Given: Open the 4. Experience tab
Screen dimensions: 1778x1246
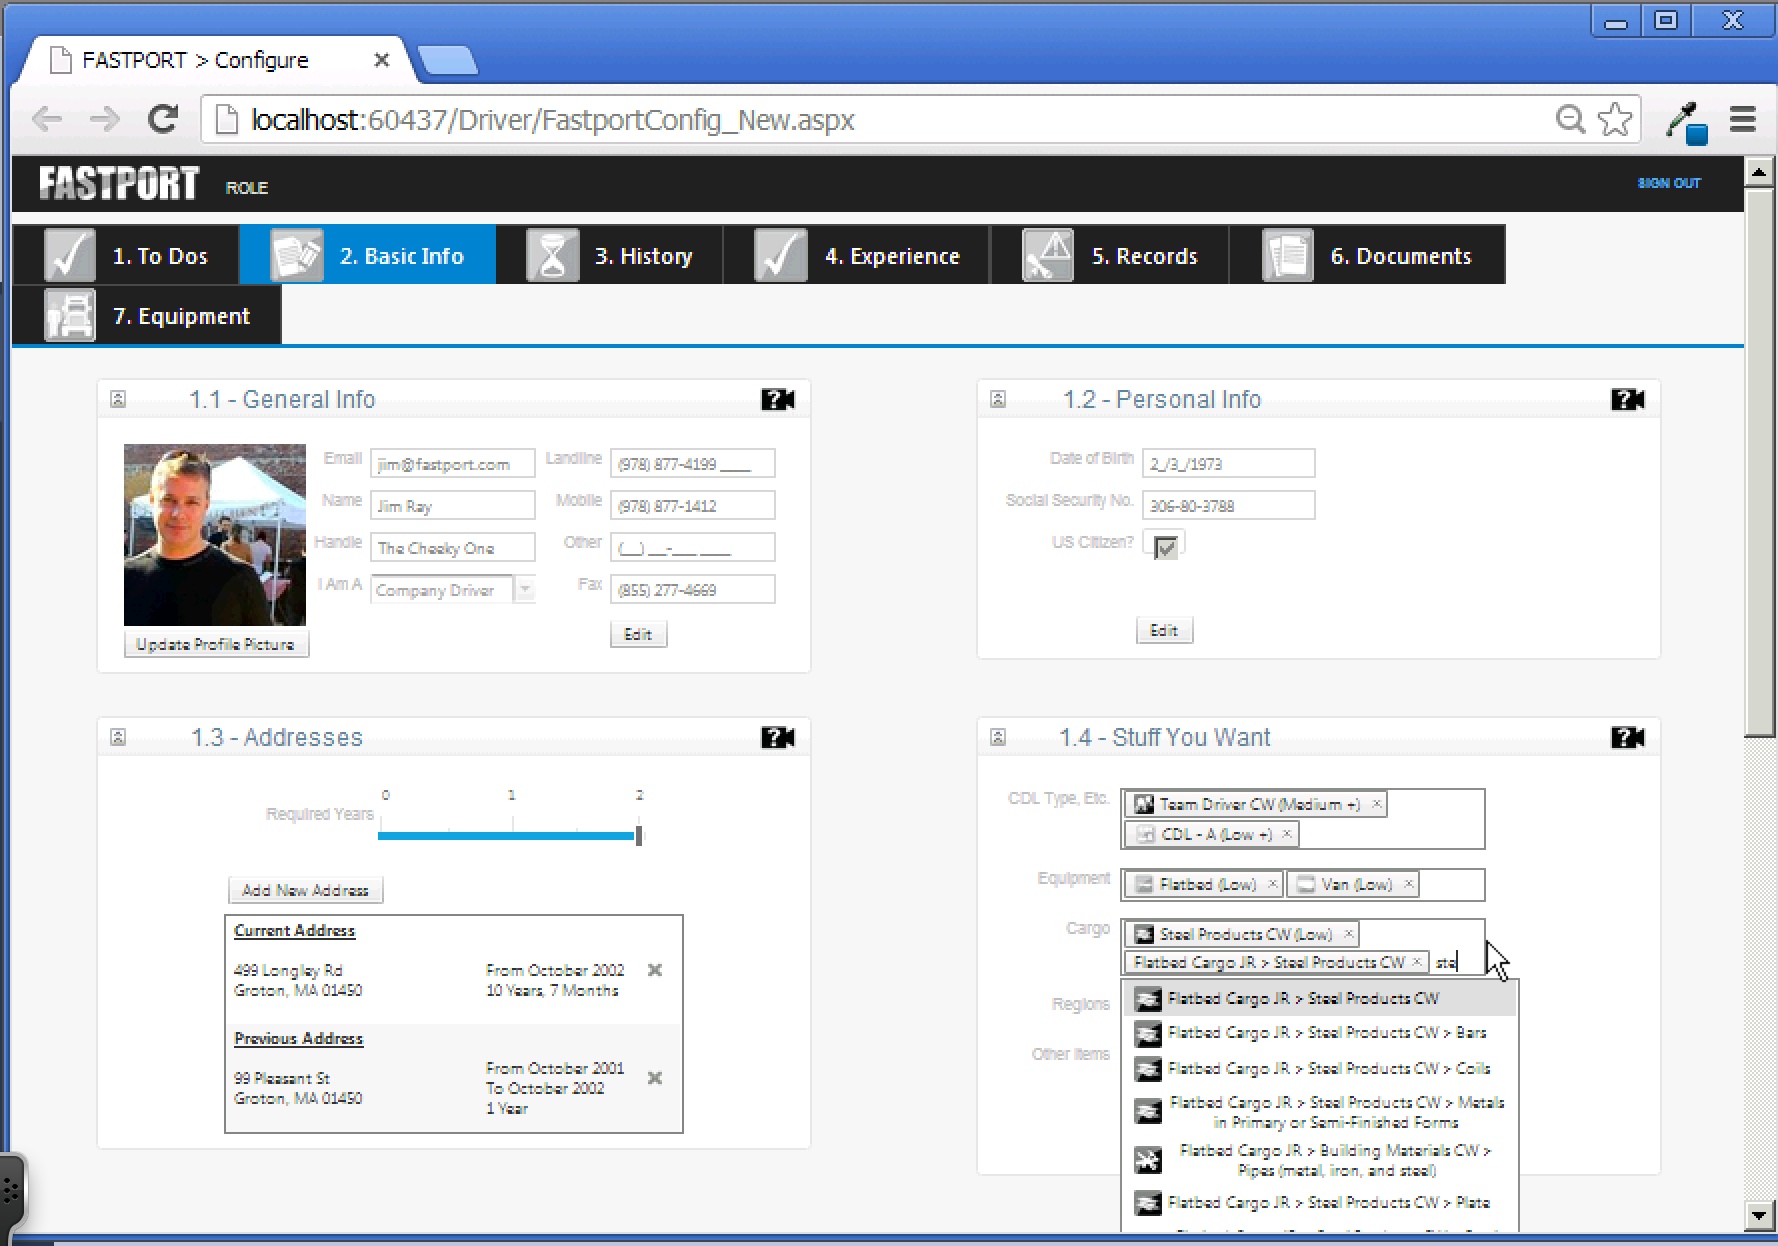Looking at the screenshot, I should (857, 255).
